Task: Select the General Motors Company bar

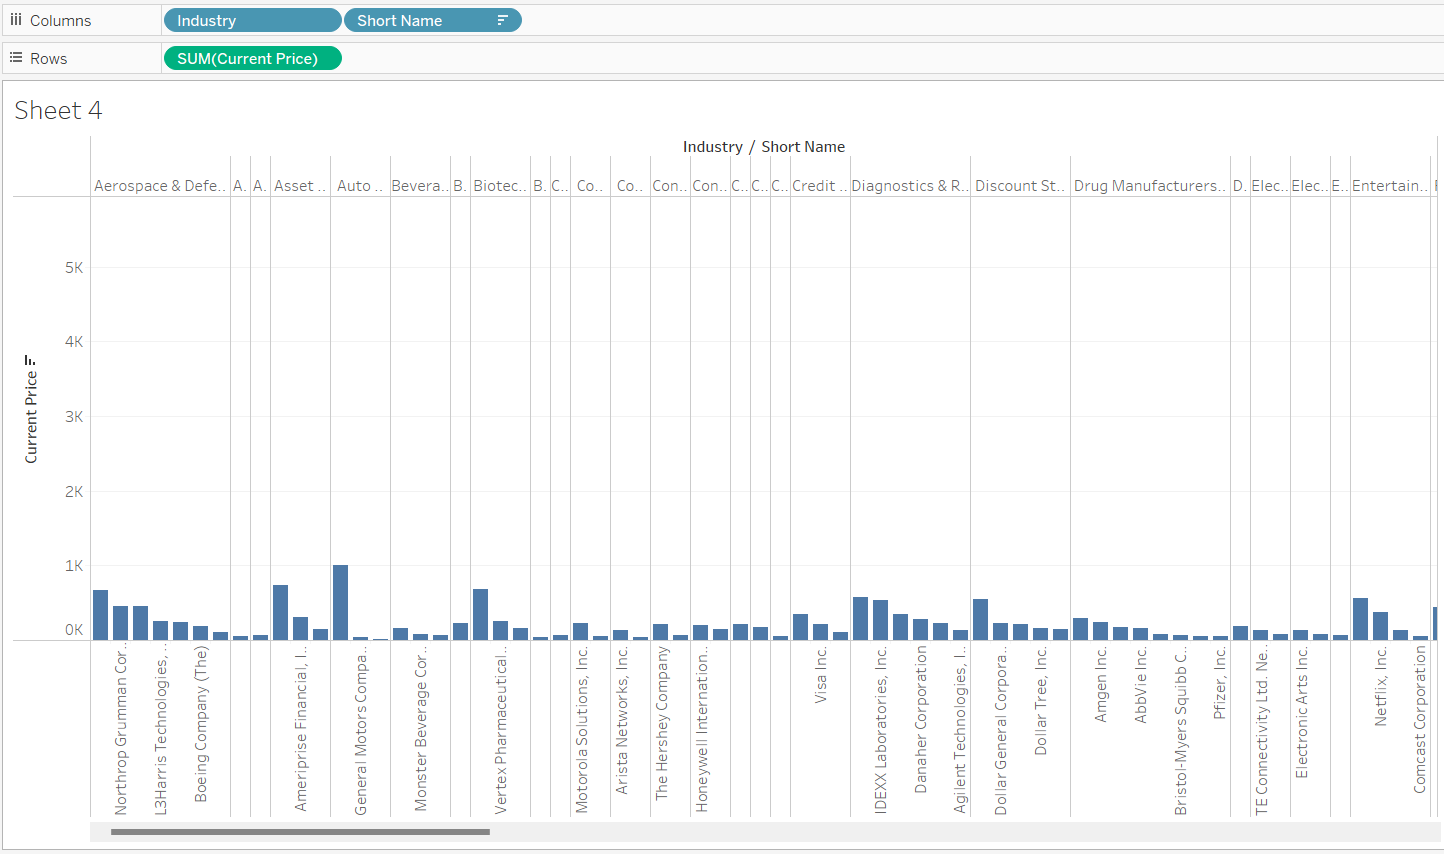Action: pyautogui.click(x=340, y=602)
